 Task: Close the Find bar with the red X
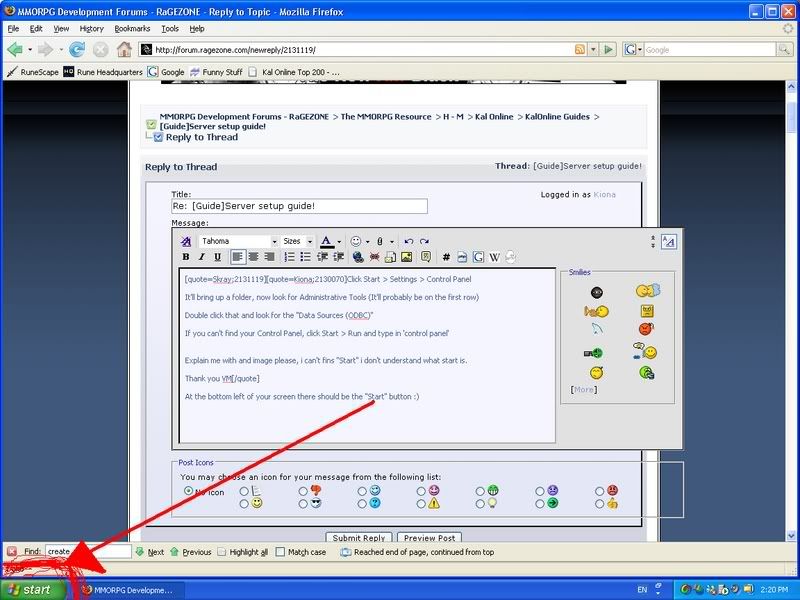point(11,551)
